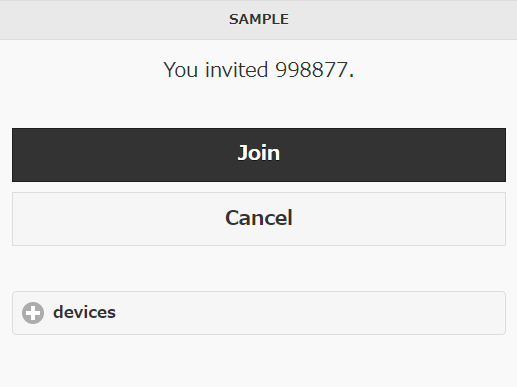Click the "You invited 998877." message

259,70
